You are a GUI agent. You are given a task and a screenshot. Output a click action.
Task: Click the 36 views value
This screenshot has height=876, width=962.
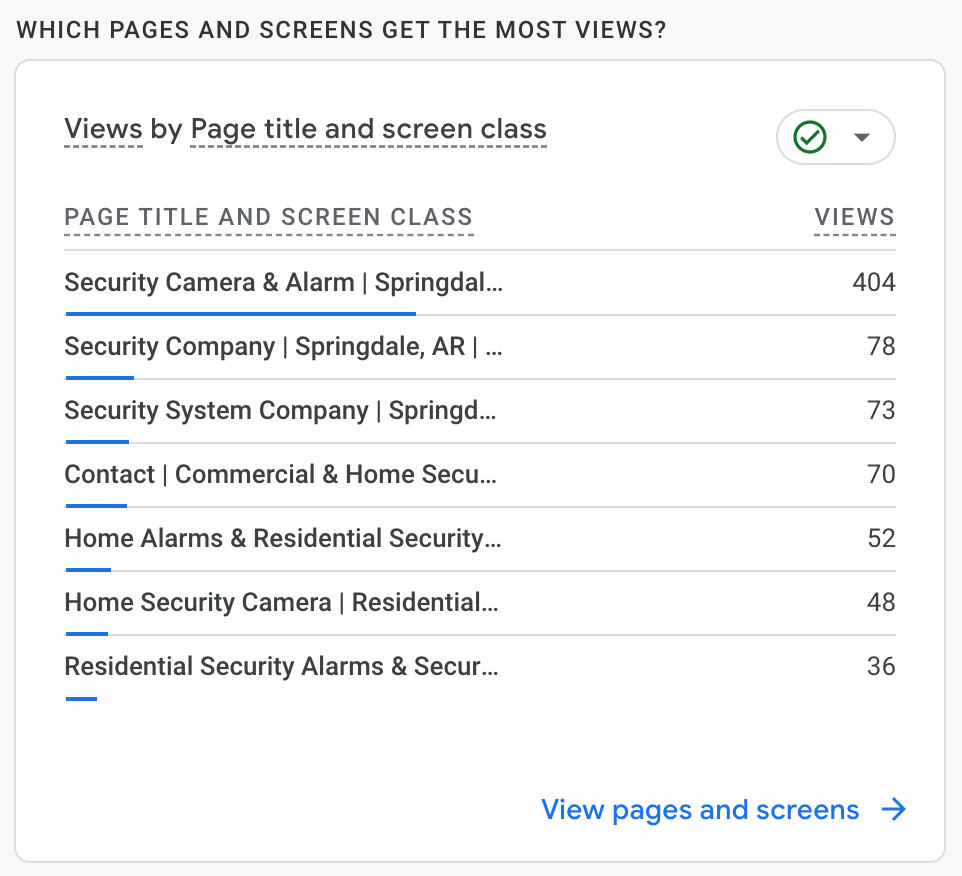pos(880,667)
